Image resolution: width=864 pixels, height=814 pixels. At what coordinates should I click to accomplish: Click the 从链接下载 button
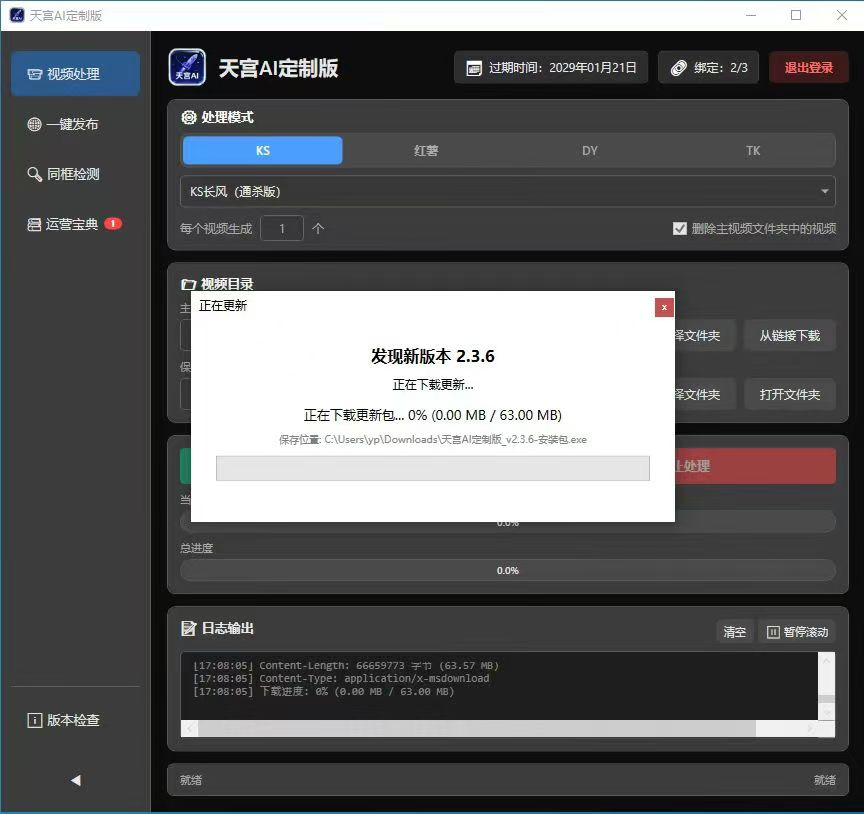pos(790,336)
